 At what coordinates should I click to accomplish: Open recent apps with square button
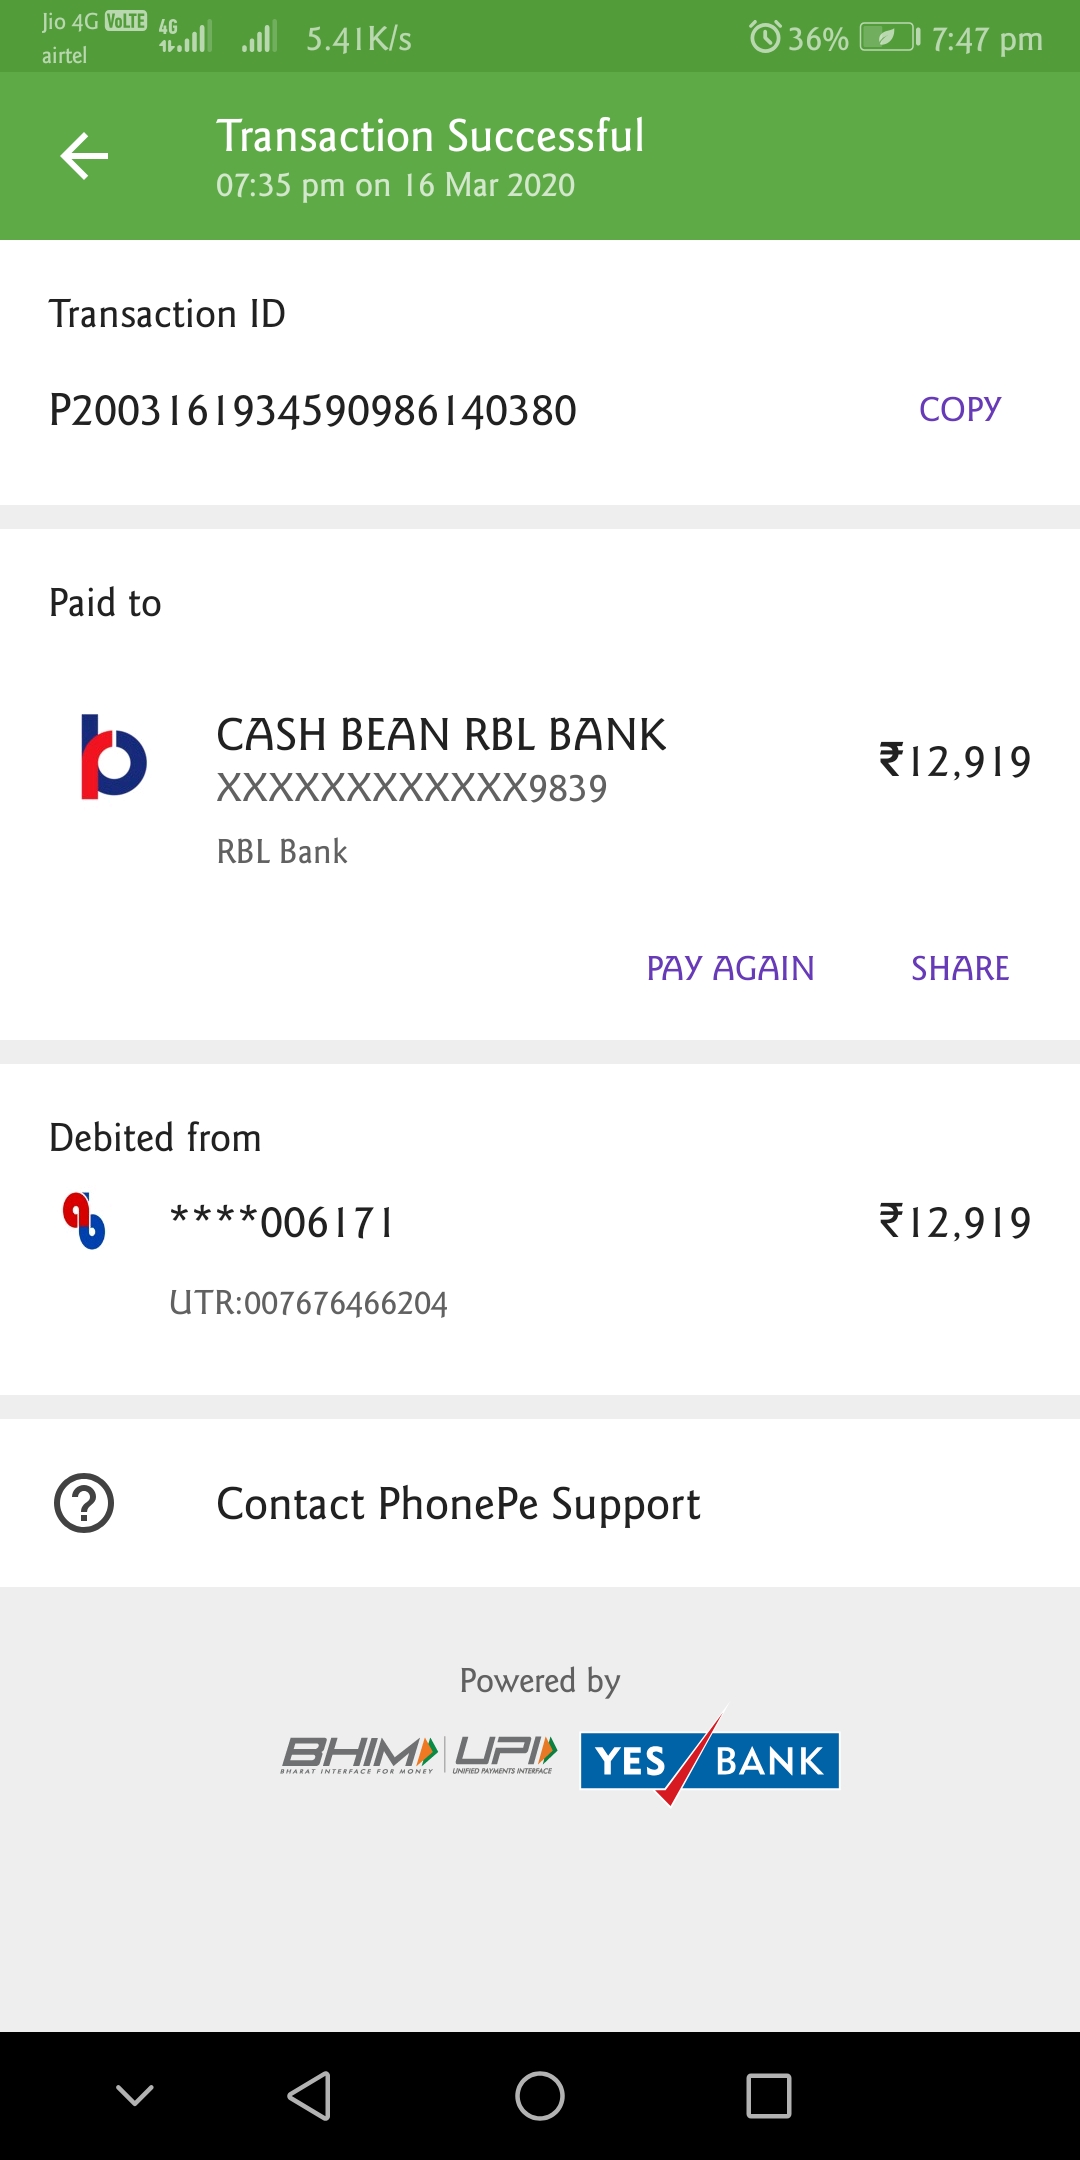click(768, 2096)
